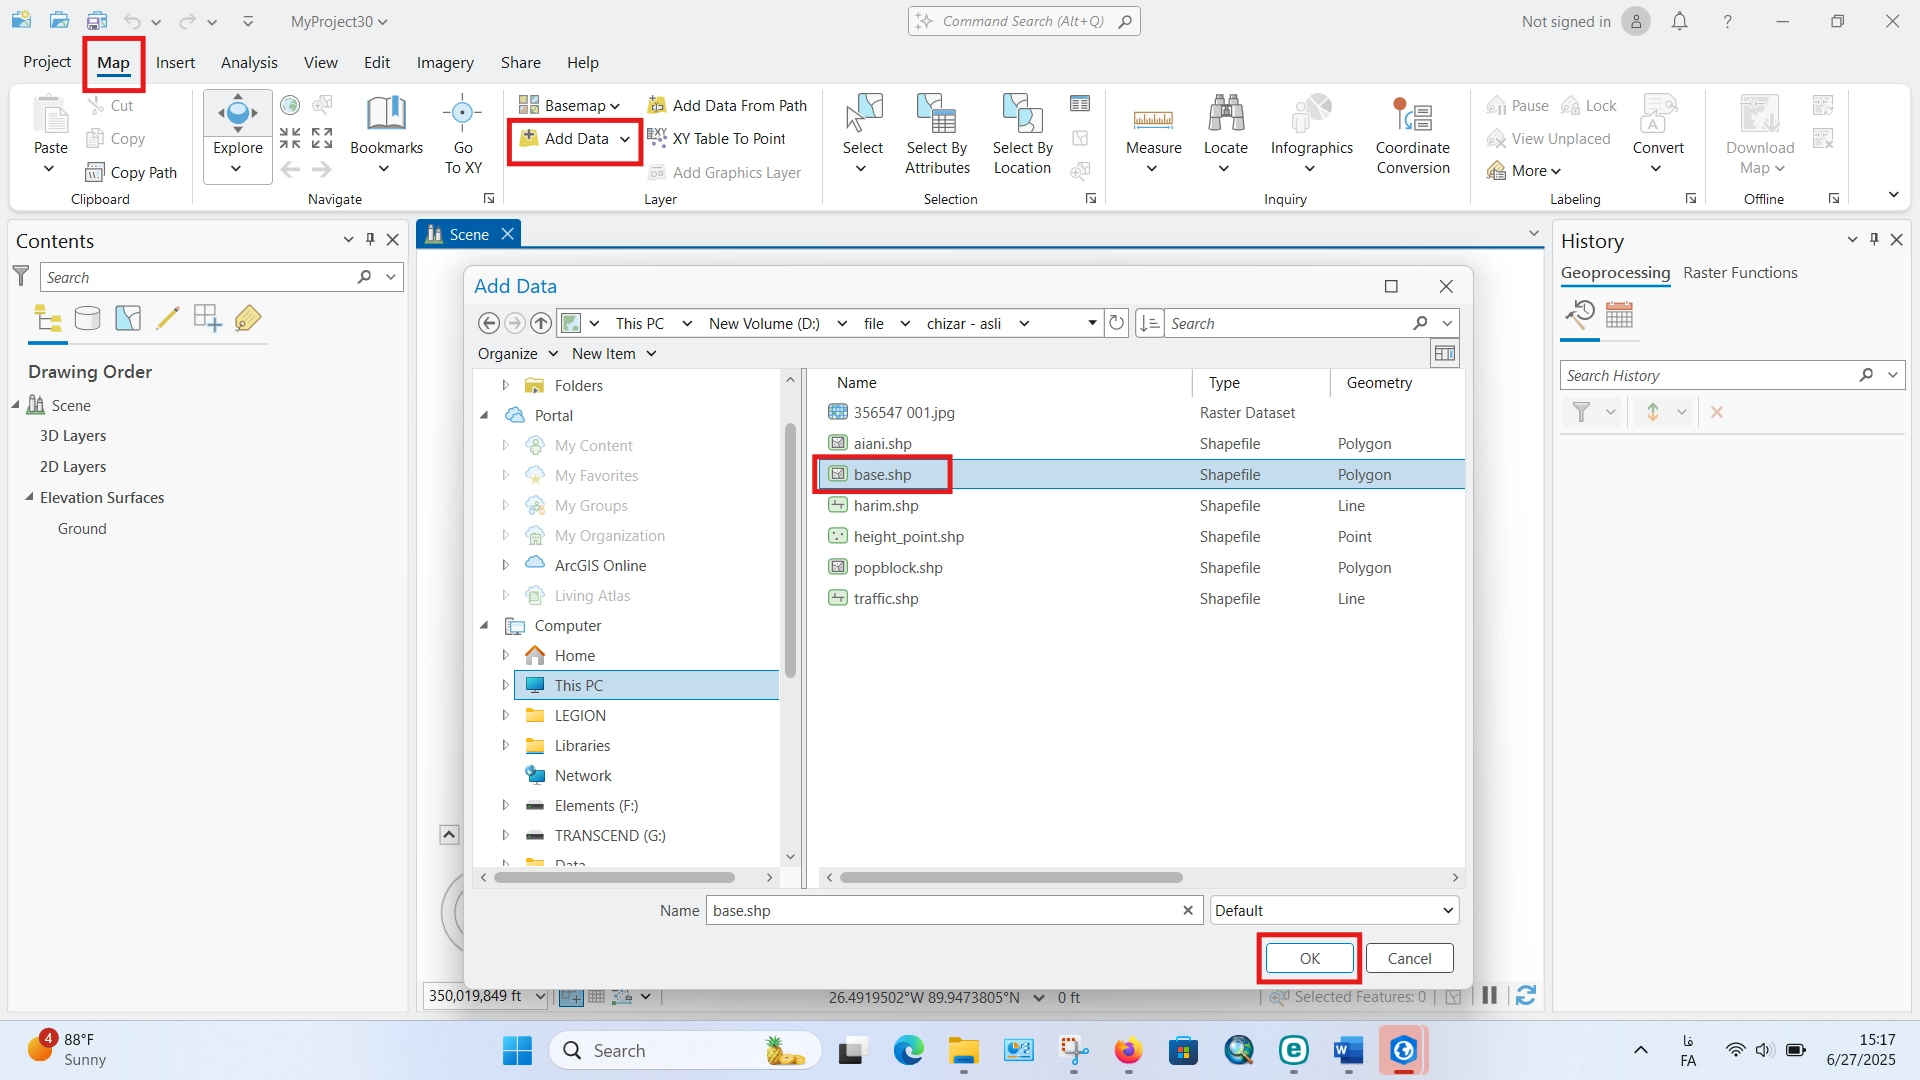Select List By Drawing Order icon
1920x1080 pixels.
tap(48, 319)
